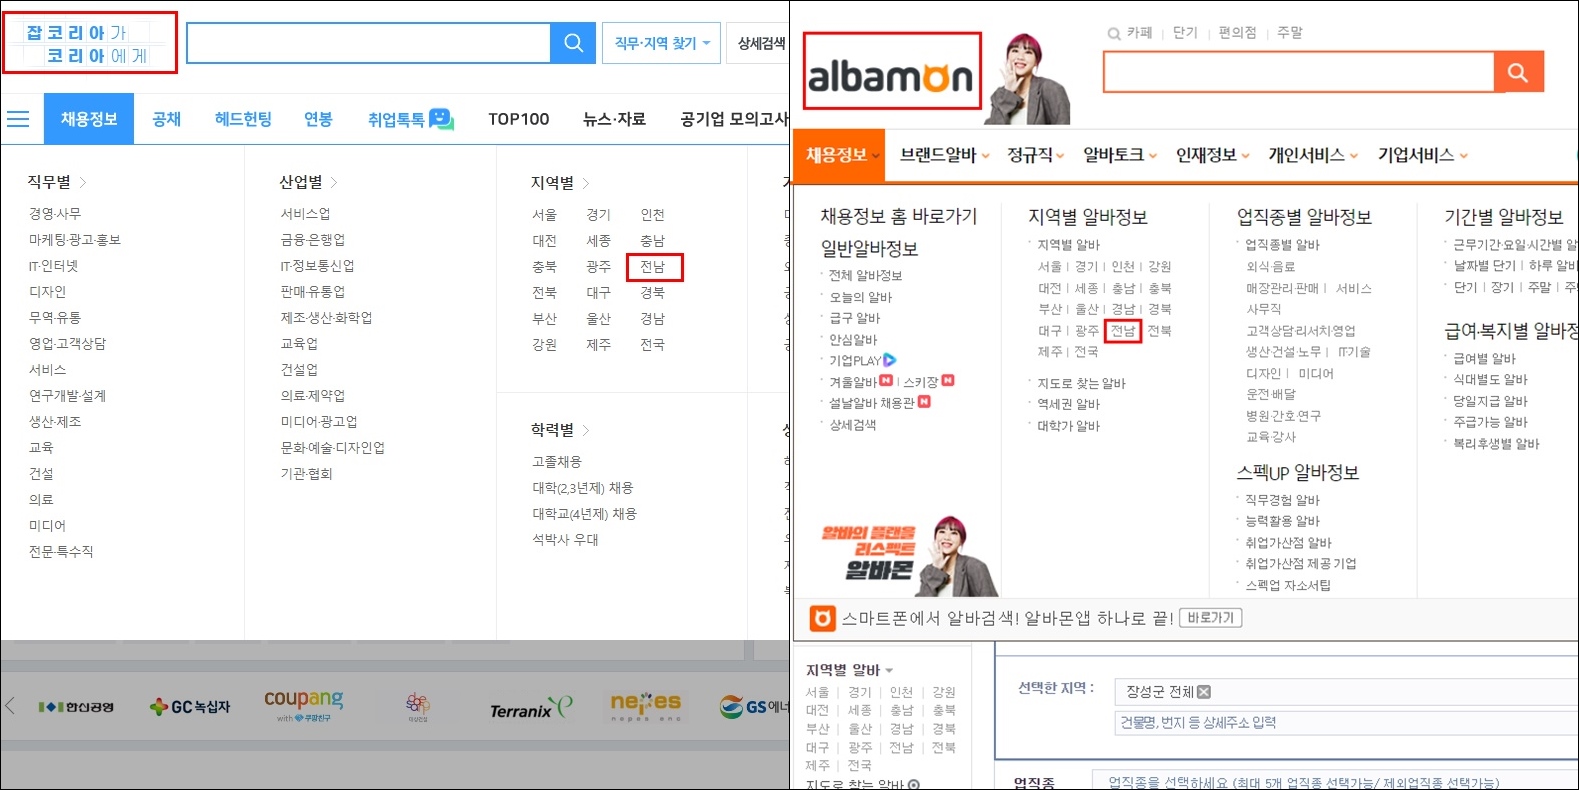Expand the 알바토크 menu
Viewport: 1579px width, 790px height.
point(1119,155)
